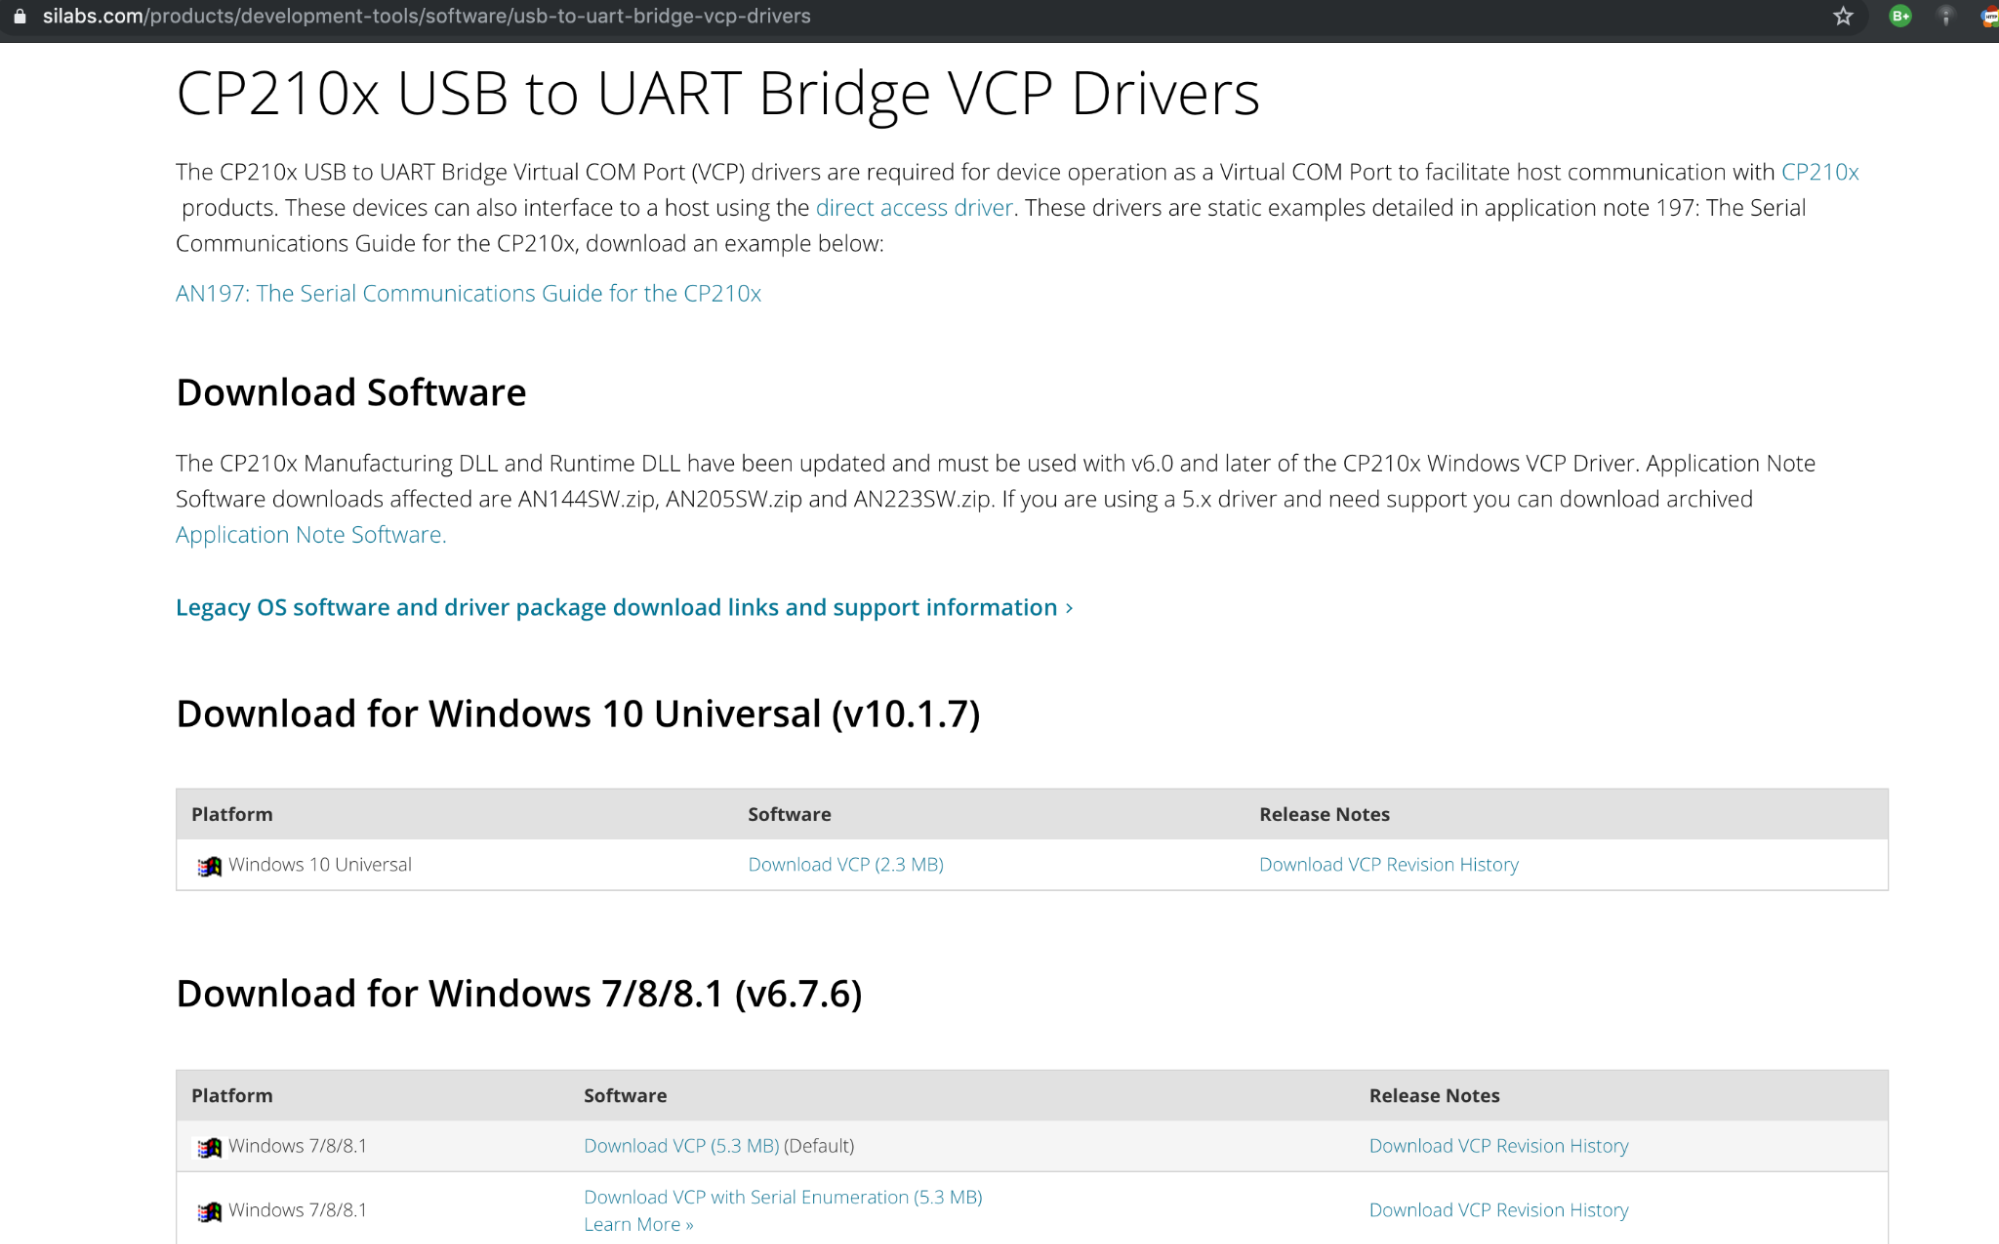Click the Windows logo next to first Windows 7/8/8.1 row
The image size is (1999, 1244).
pos(210,1147)
